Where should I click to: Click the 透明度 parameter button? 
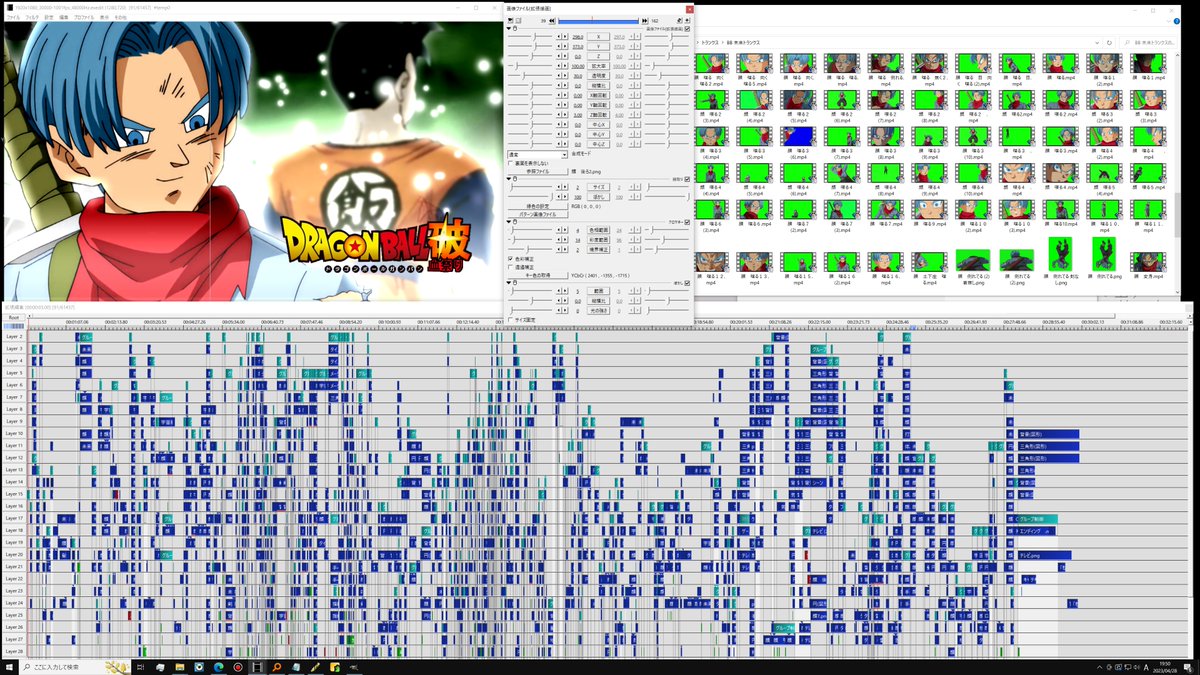[599, 76]
